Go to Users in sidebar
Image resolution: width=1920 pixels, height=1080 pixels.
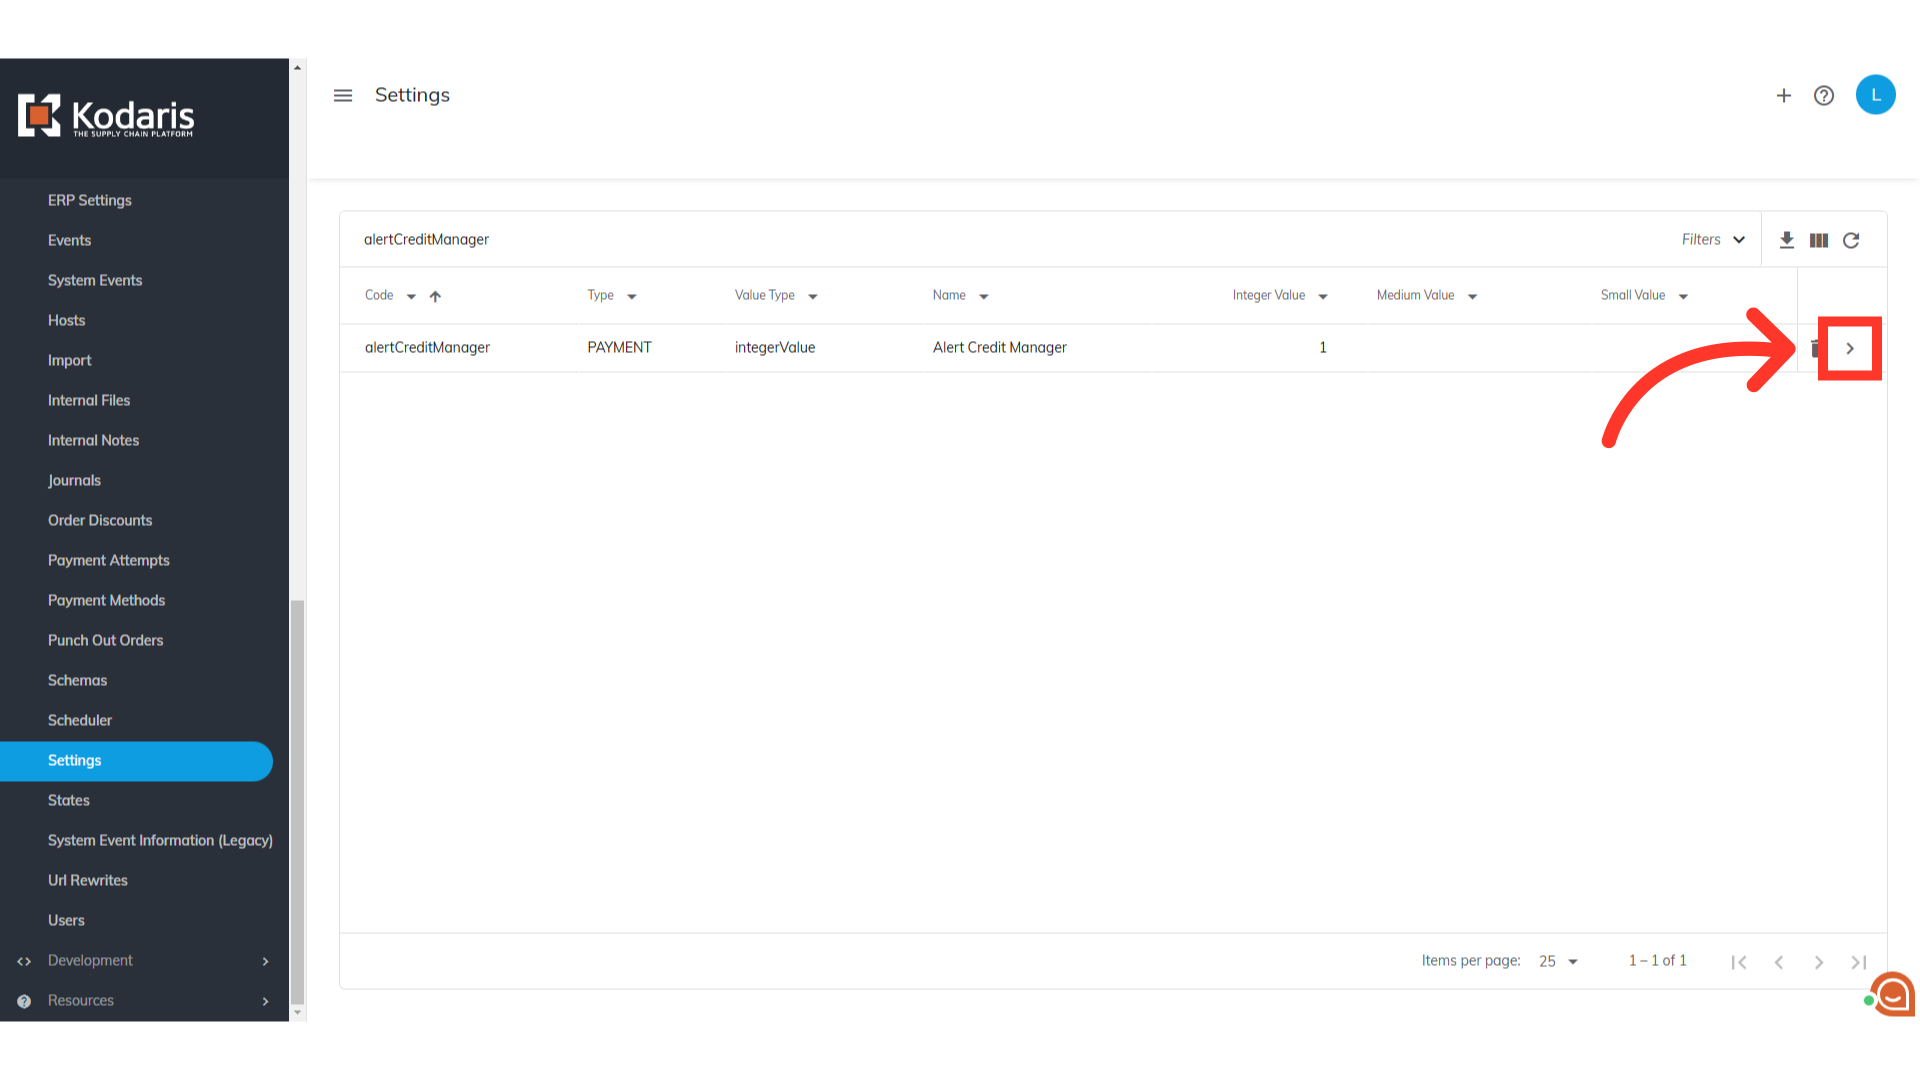[66, 920]
